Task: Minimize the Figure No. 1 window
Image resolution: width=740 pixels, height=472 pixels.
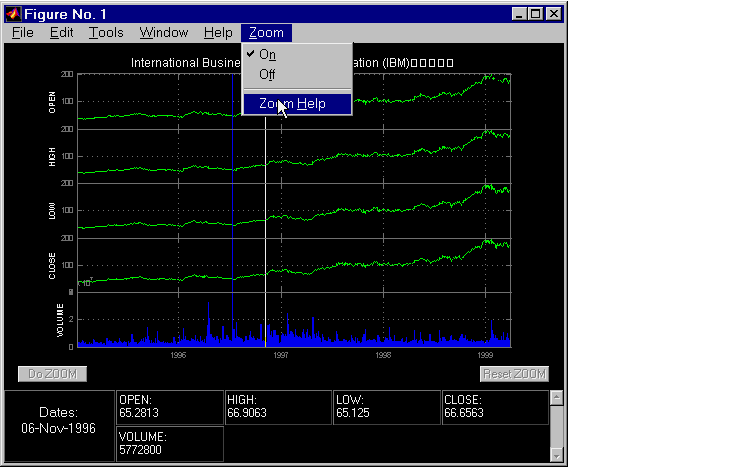Action: click(519, 14)
